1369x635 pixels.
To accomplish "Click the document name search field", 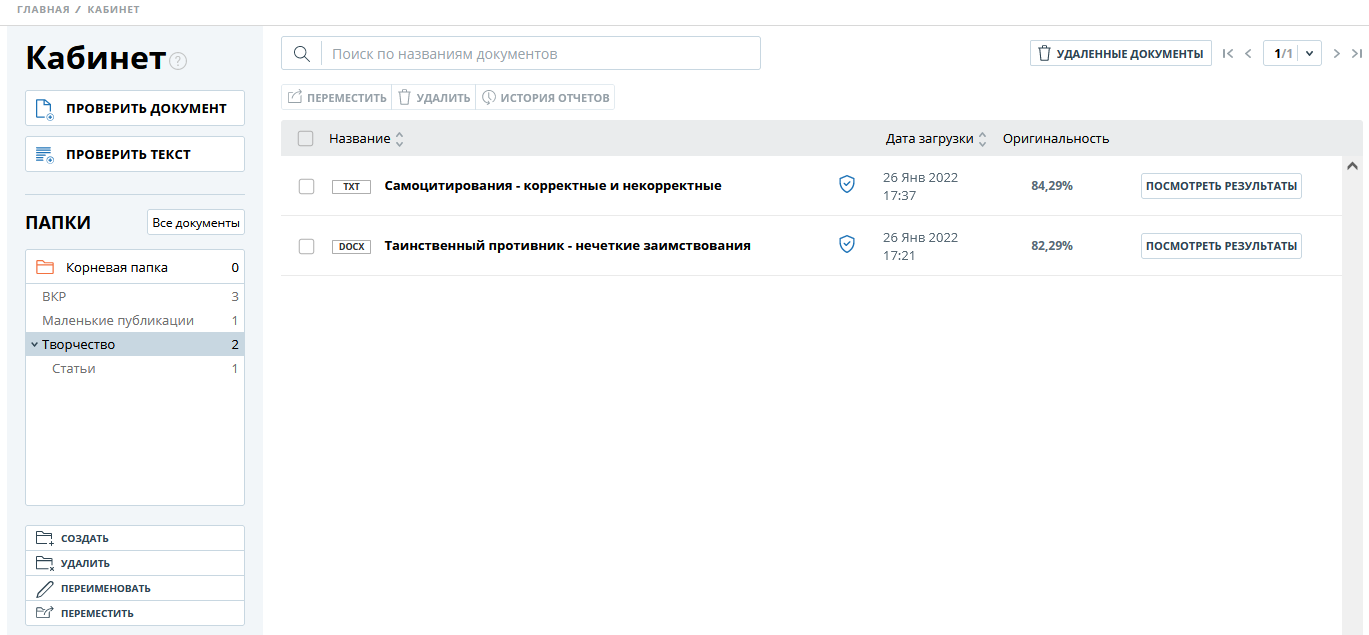I will click(x=540, y=54).
